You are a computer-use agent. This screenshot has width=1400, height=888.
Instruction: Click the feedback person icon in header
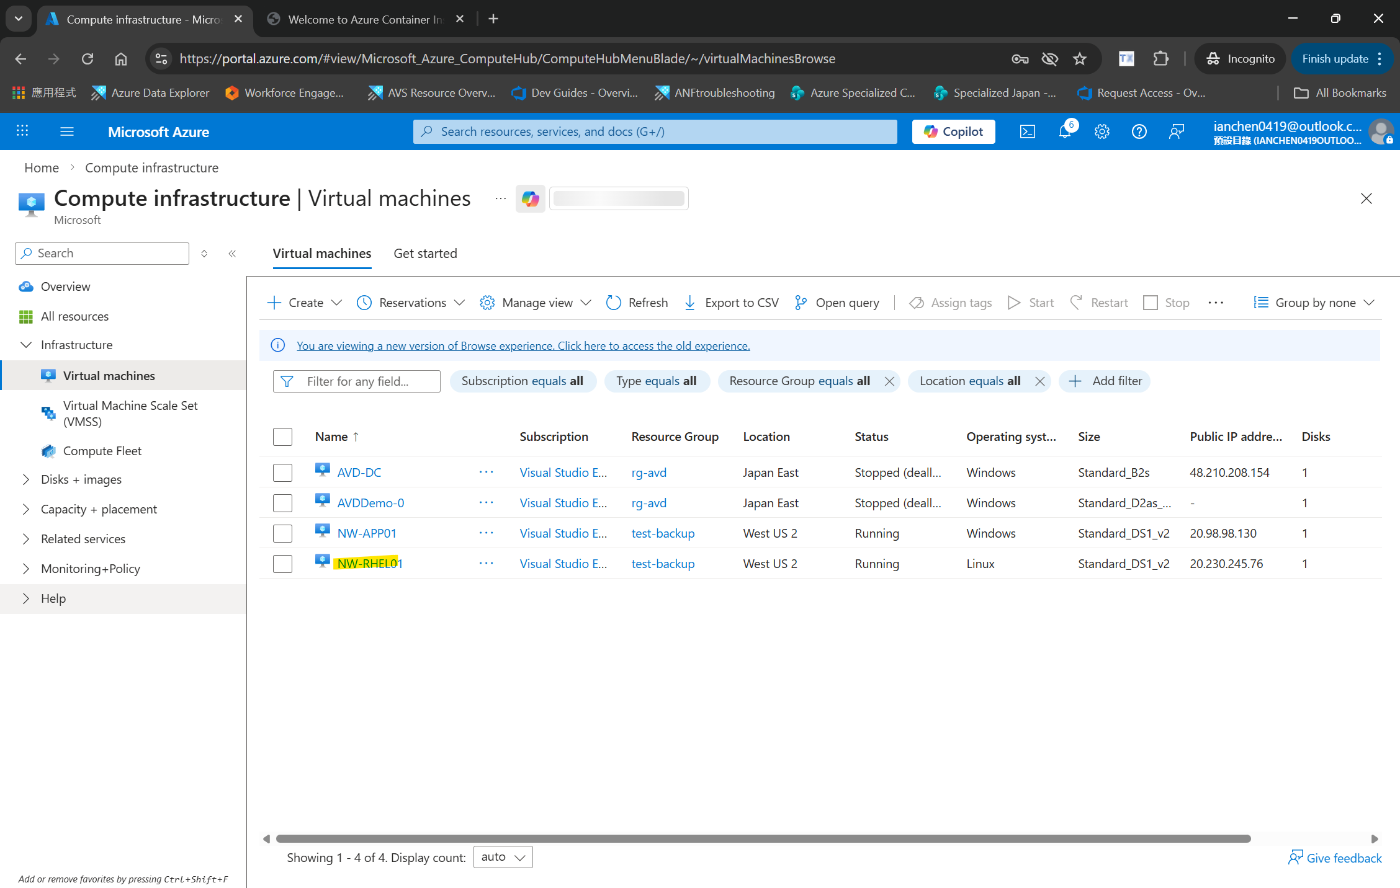(x=1177, y=131)
